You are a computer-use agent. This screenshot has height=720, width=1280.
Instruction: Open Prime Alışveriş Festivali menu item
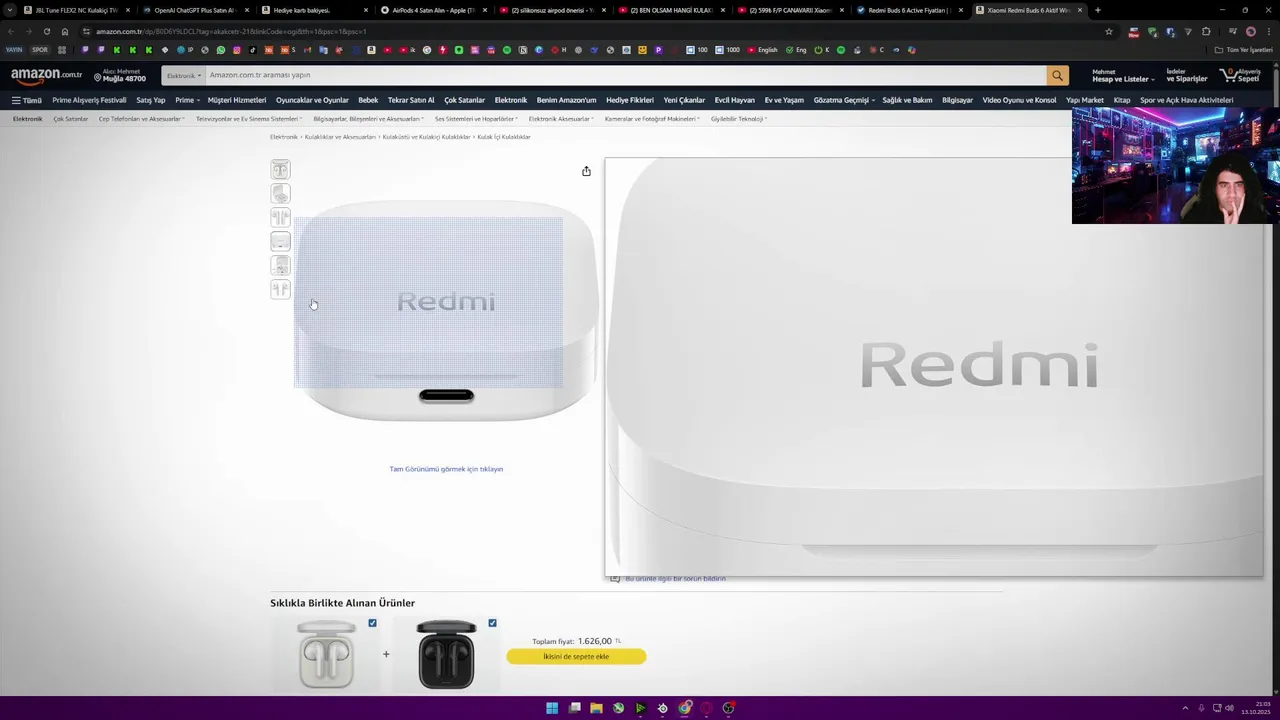[x=89, y=100]
